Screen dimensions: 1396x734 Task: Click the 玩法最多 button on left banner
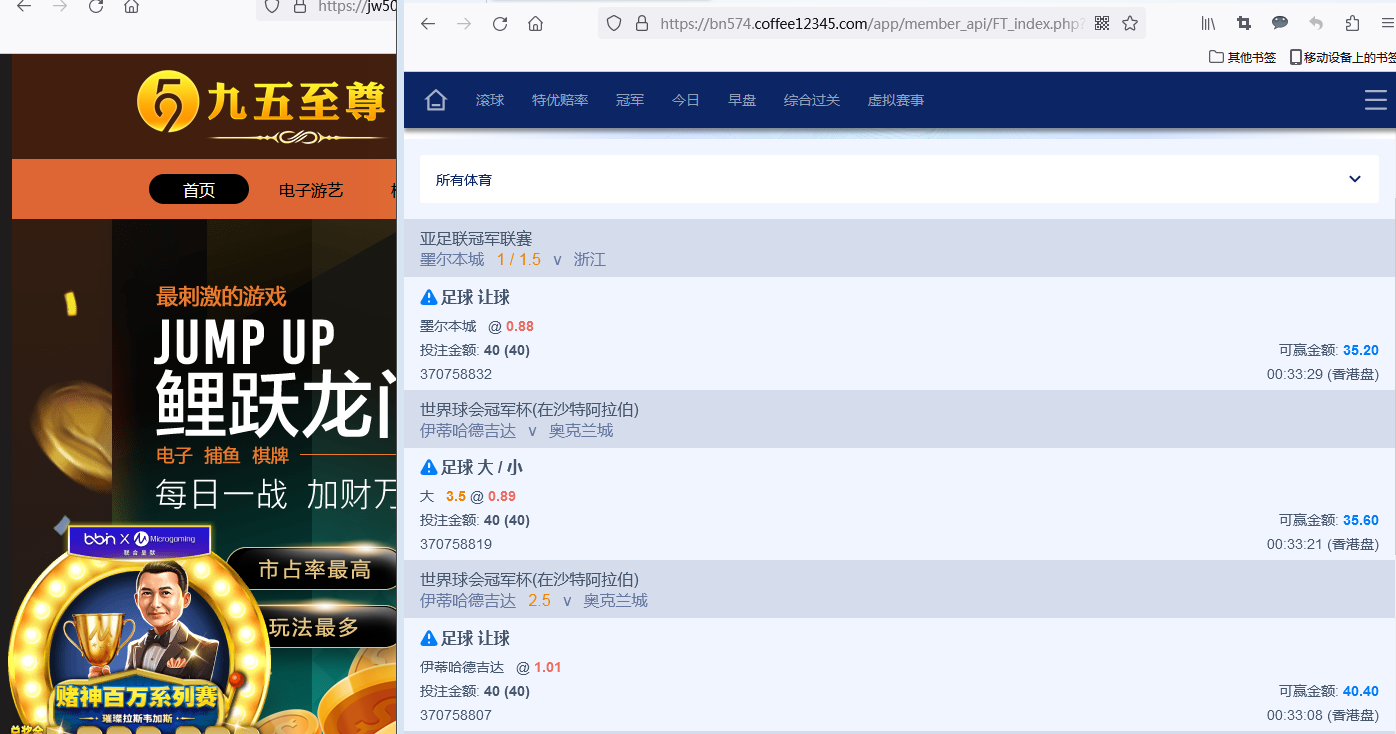314,627
